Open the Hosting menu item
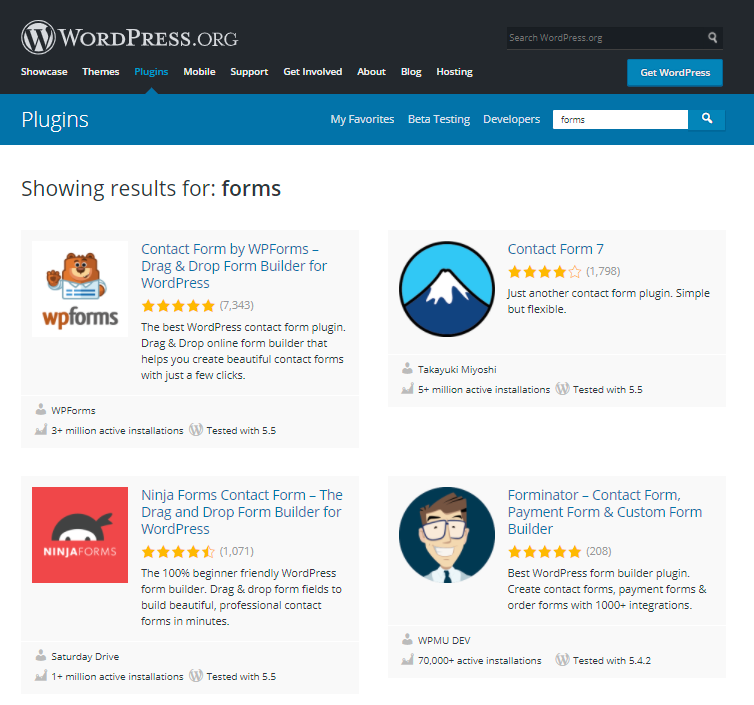754x705 pixels. [454, 72]
